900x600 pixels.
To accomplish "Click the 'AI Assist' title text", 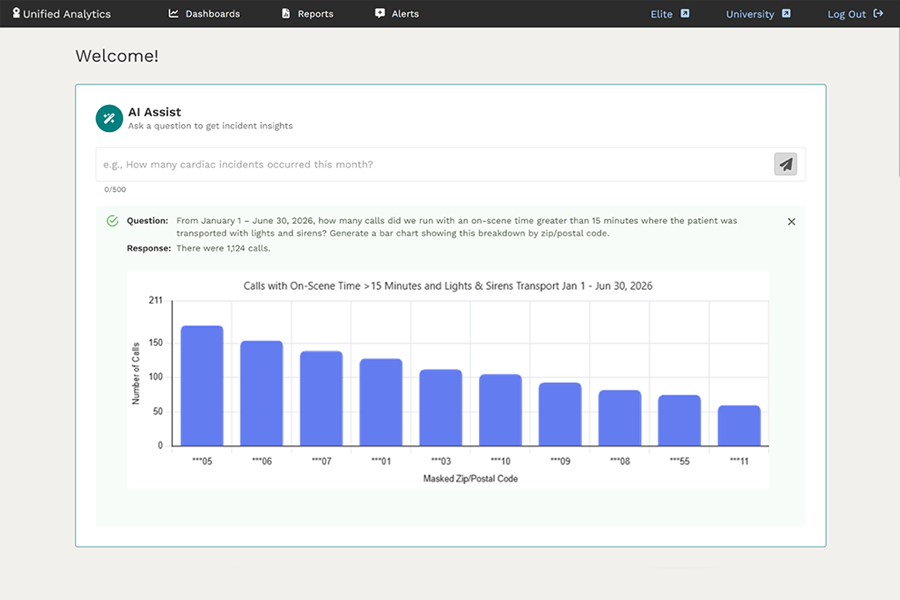I will point(154,112).
